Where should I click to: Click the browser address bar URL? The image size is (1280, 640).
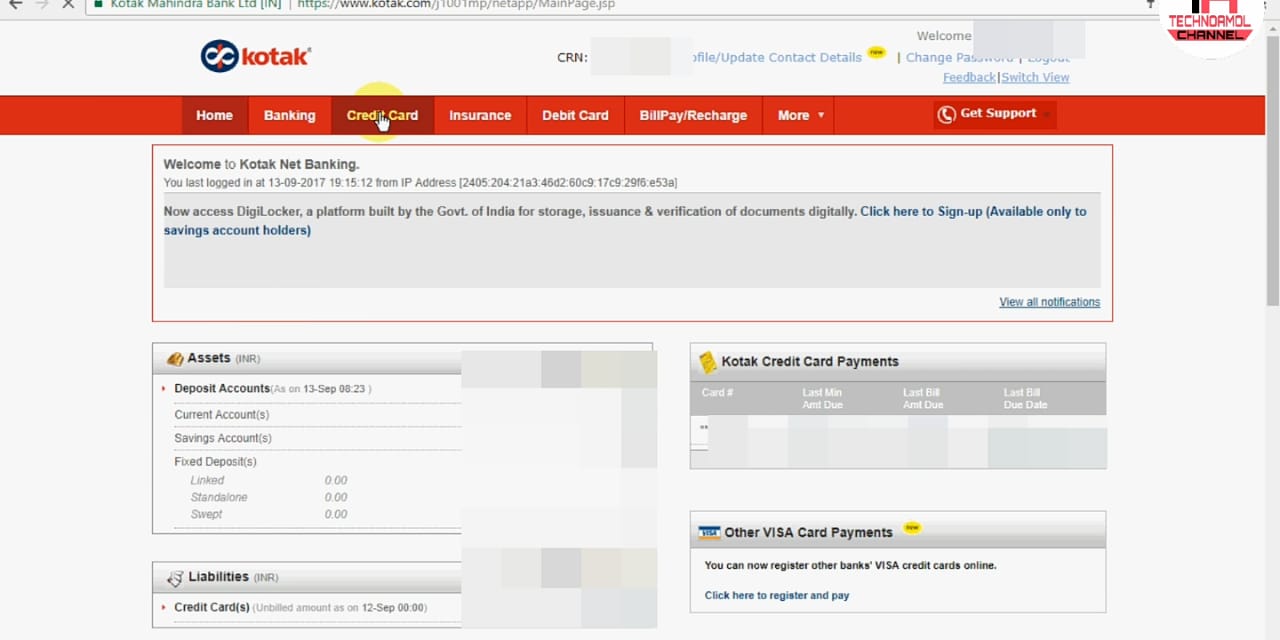click(x=456, y=4)
